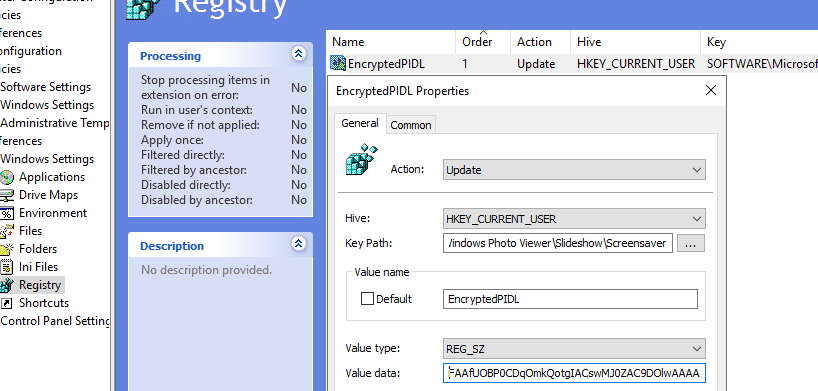Collapse the Description panel
Image resolution: width=818 pixels, height=391 pixels.
pyautogui.click(x=298, y=244)
